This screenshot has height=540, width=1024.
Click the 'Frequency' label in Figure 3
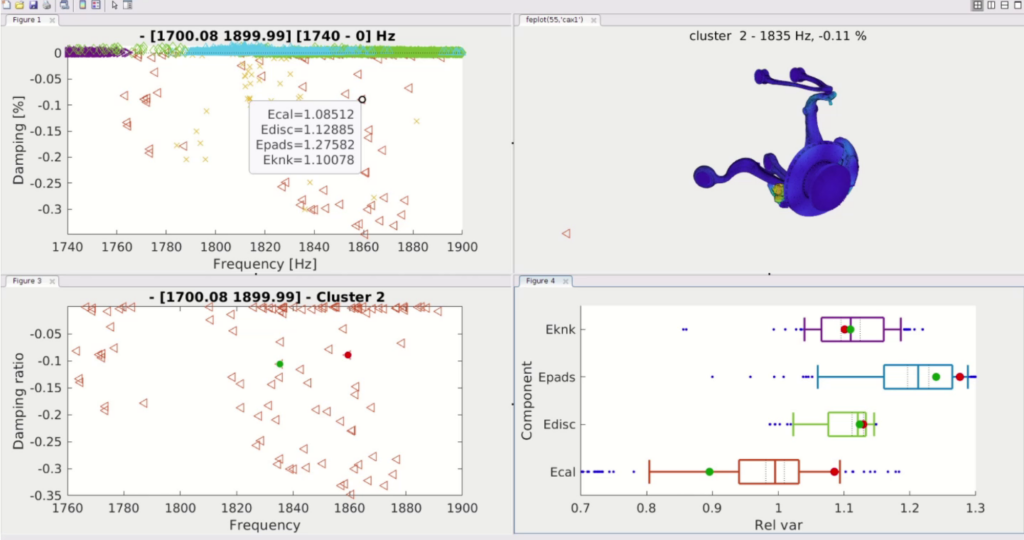264,525
